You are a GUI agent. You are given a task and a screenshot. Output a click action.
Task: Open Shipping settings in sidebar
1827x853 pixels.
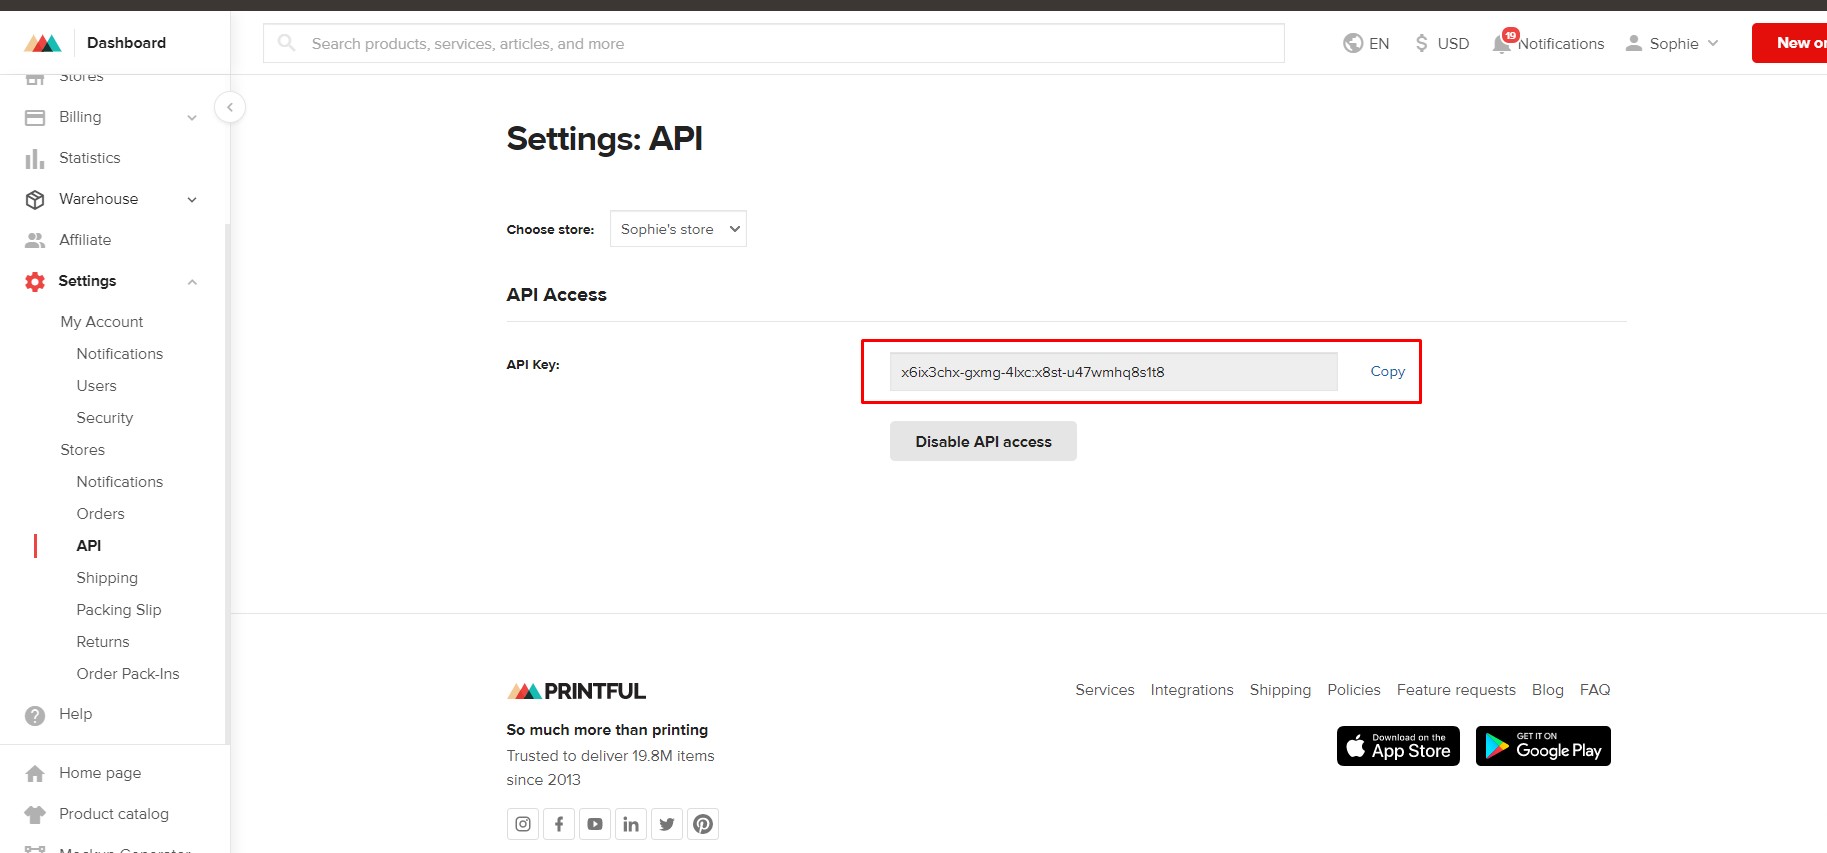point(107,578)
